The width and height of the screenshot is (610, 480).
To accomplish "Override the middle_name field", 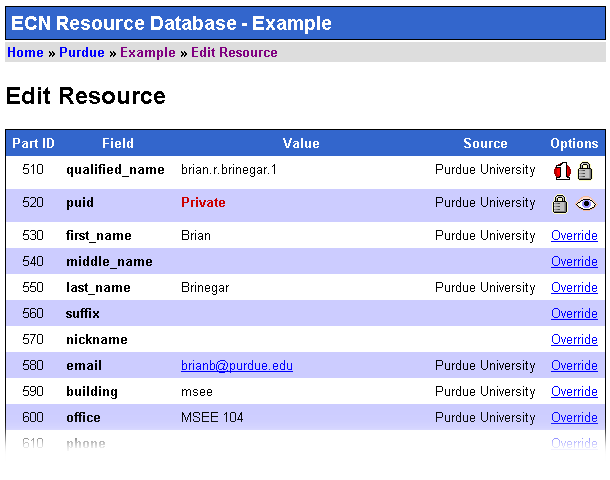I will click(574, 262).
